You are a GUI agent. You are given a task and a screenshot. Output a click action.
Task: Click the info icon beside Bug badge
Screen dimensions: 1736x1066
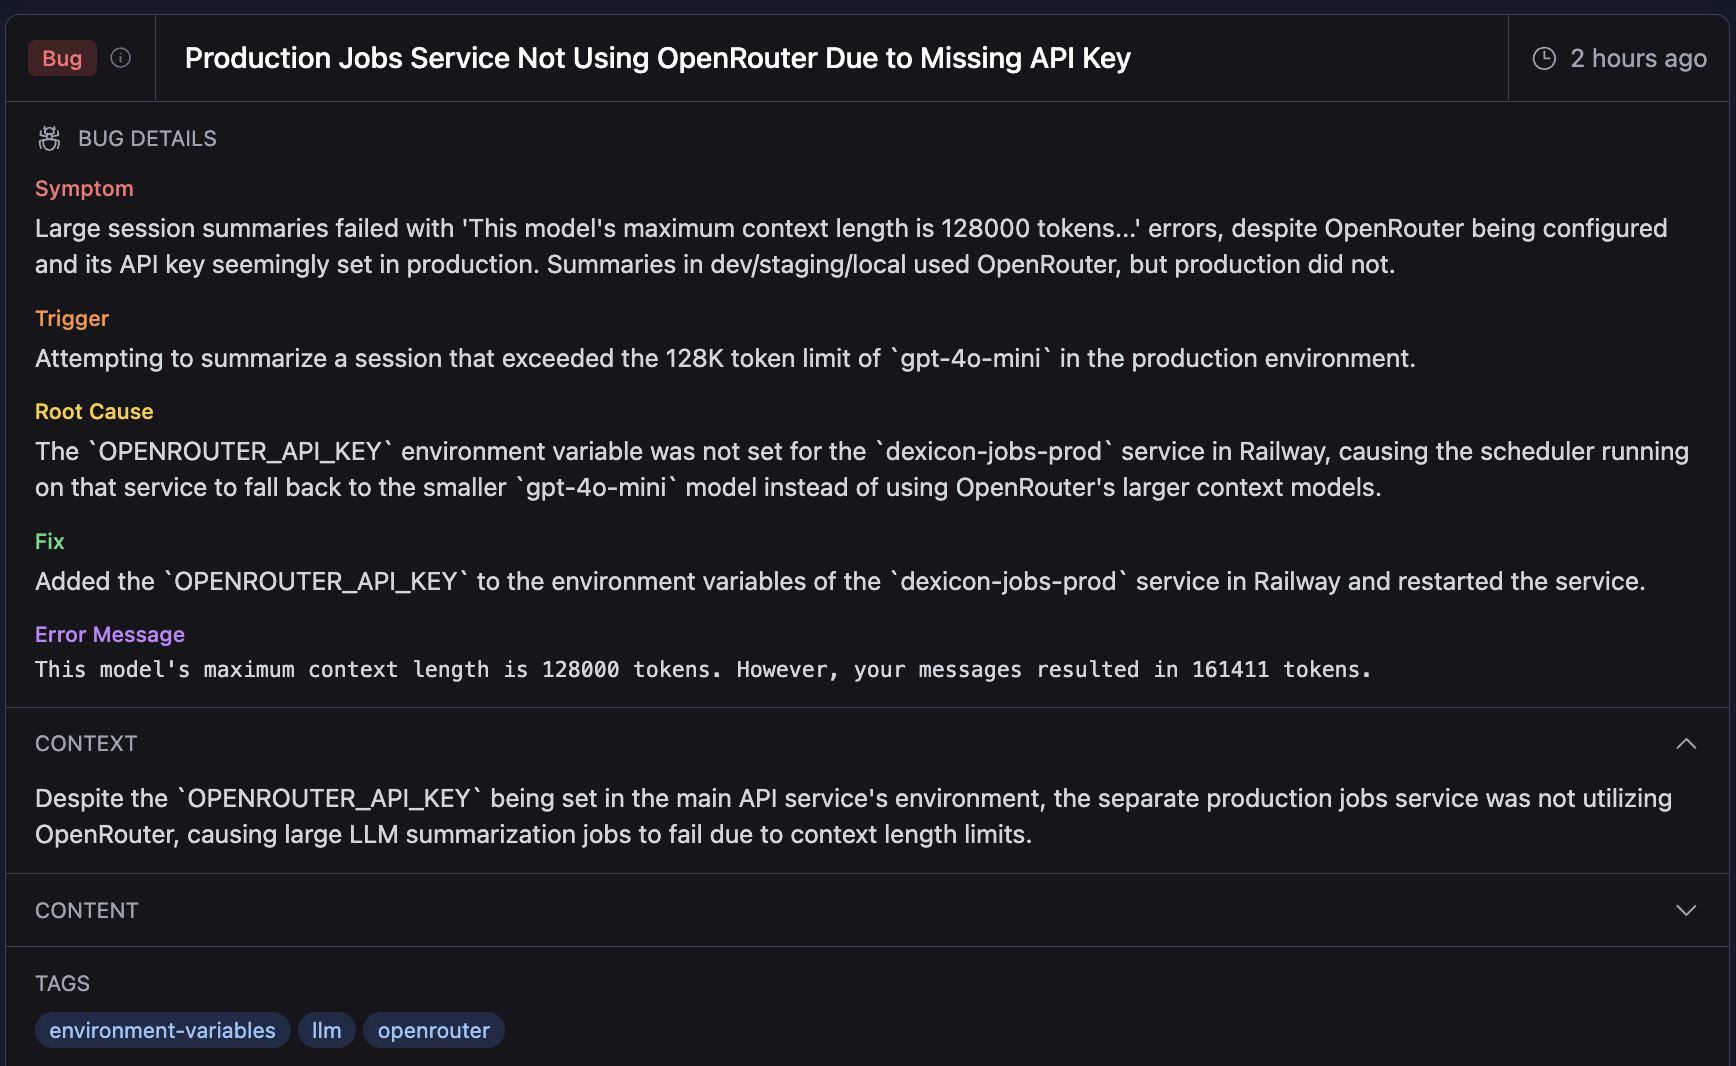point(121,58)
